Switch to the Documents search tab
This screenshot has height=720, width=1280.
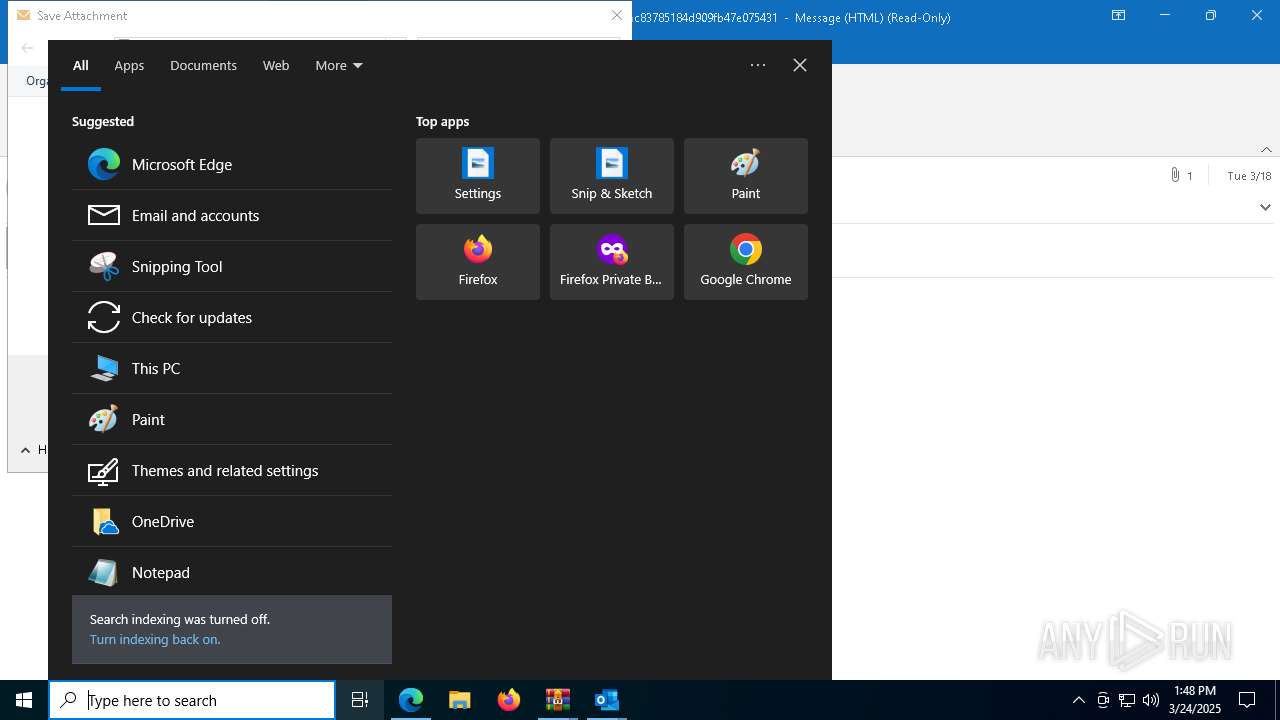click(203, 65)
